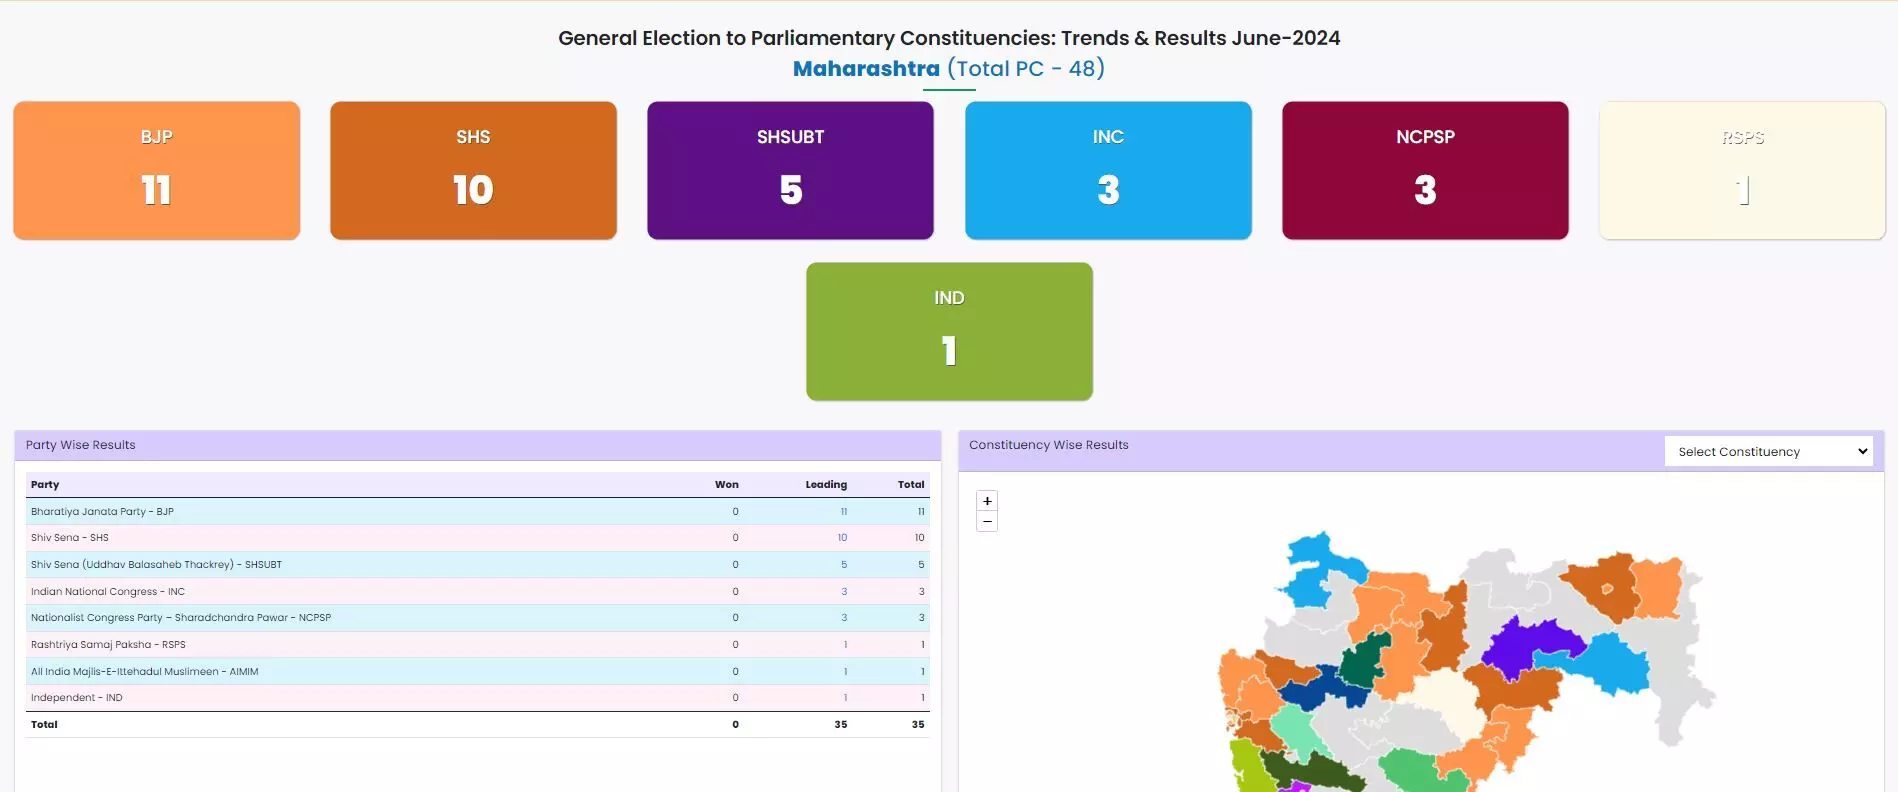Select the IND green card

click(949, 331)
